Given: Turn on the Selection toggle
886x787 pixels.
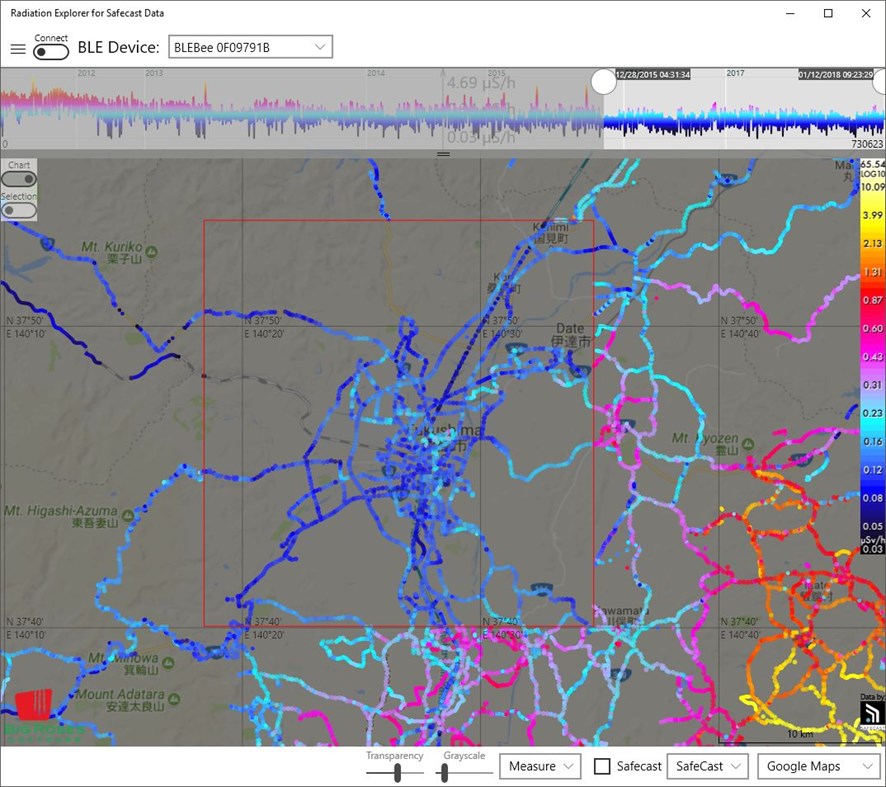Looking at the screenshot, I should [19, 210].
